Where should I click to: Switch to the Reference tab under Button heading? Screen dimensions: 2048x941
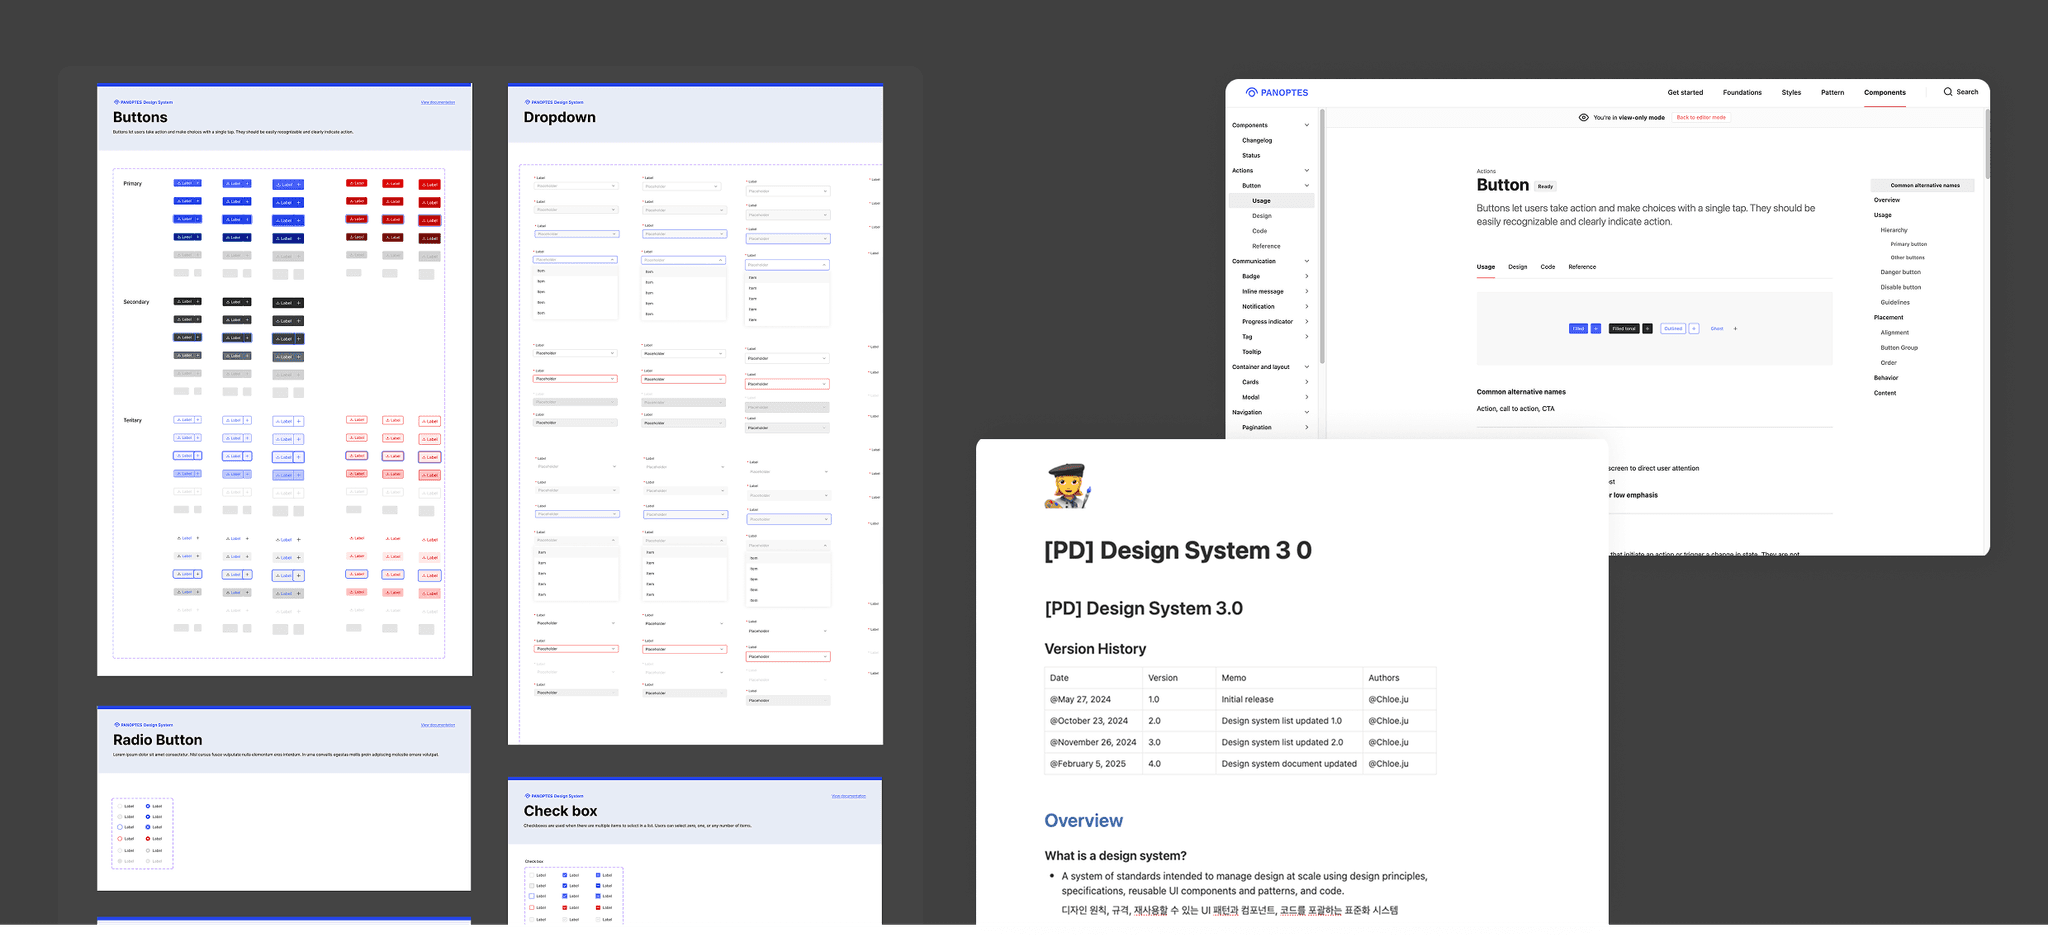[x=1582, y=267]
